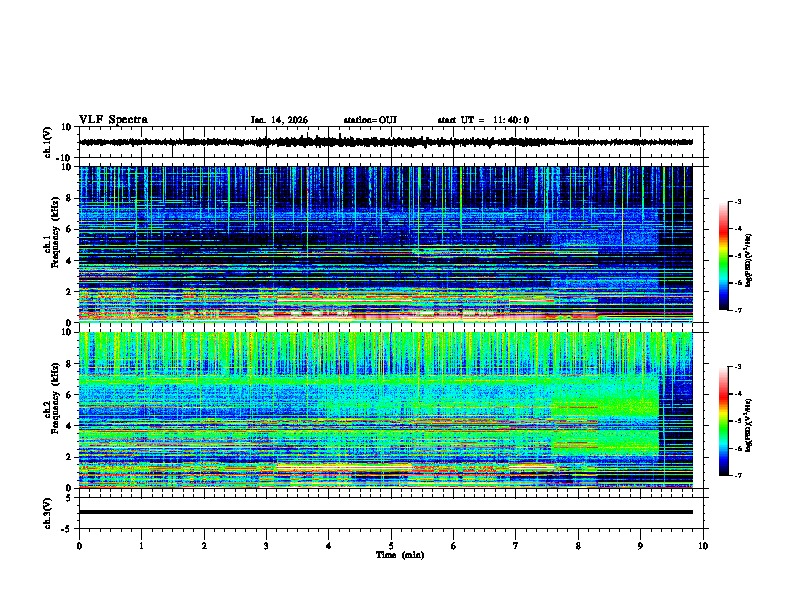
Task: Select the date text "Jan. 14, 2026"
Action: click(x=279, y=120)
